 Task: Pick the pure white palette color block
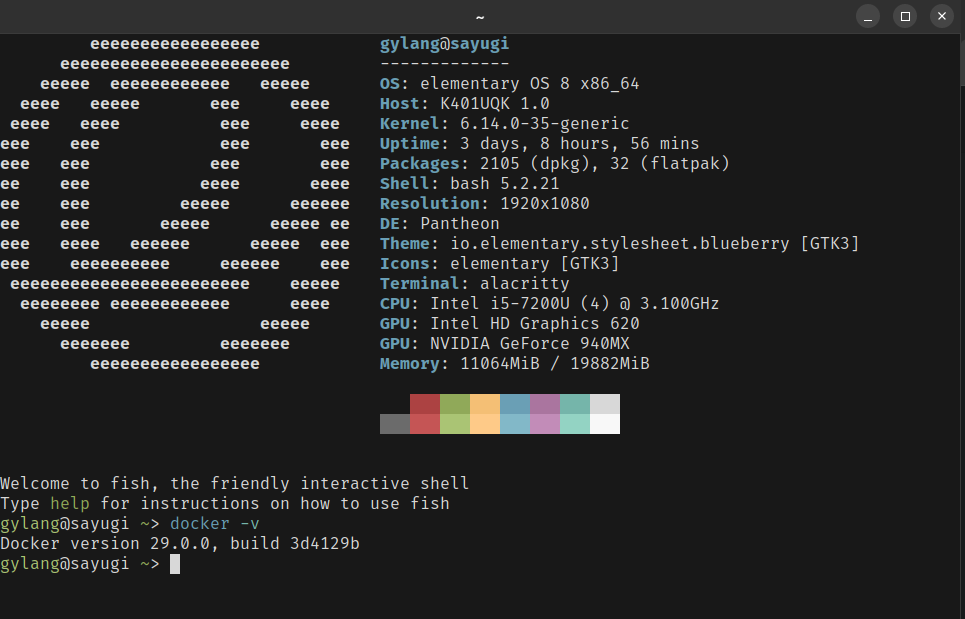(x=605, y=424)
